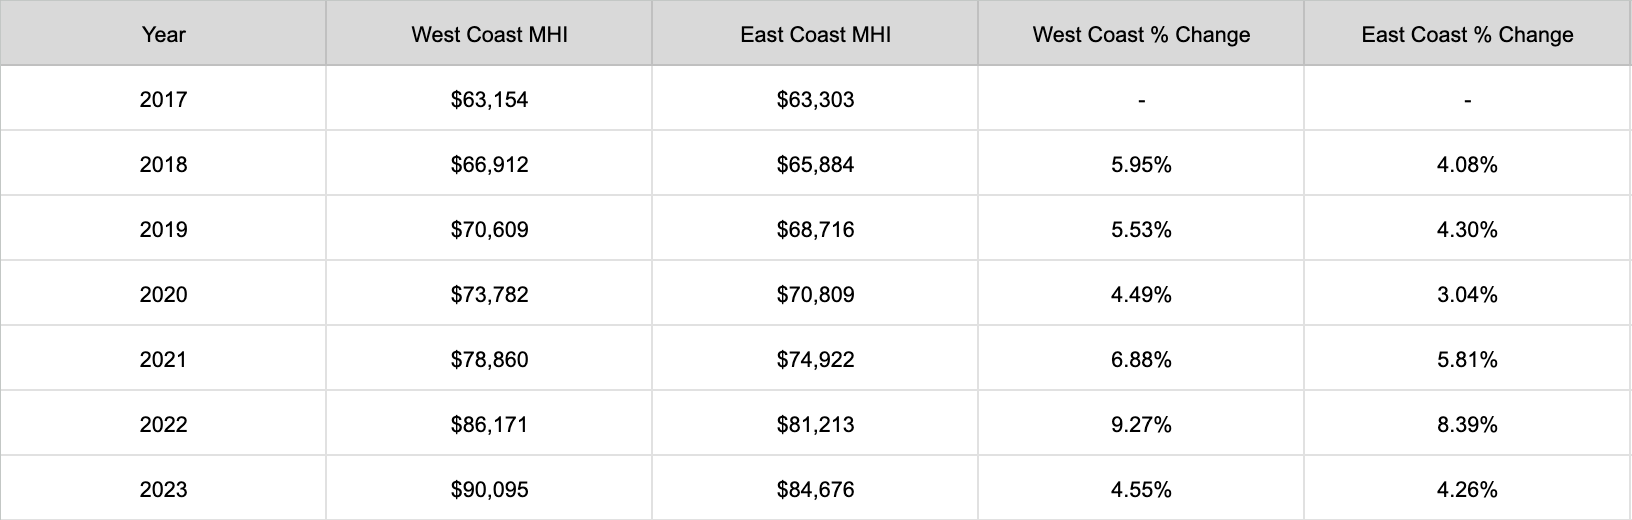Click the East Coast % Change header
1632x520 pixels.
[1467, 34]
